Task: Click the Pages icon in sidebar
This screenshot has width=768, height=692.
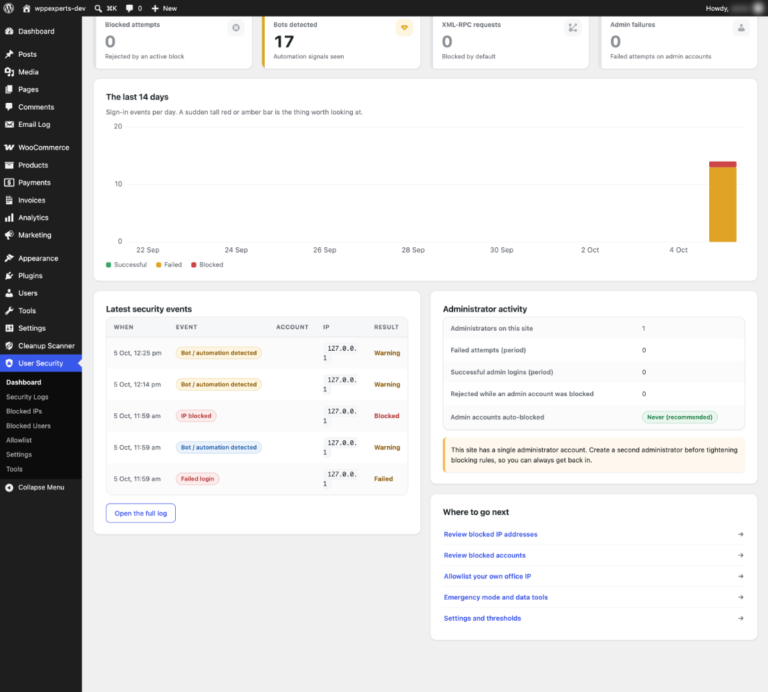Action: point(9,90)
